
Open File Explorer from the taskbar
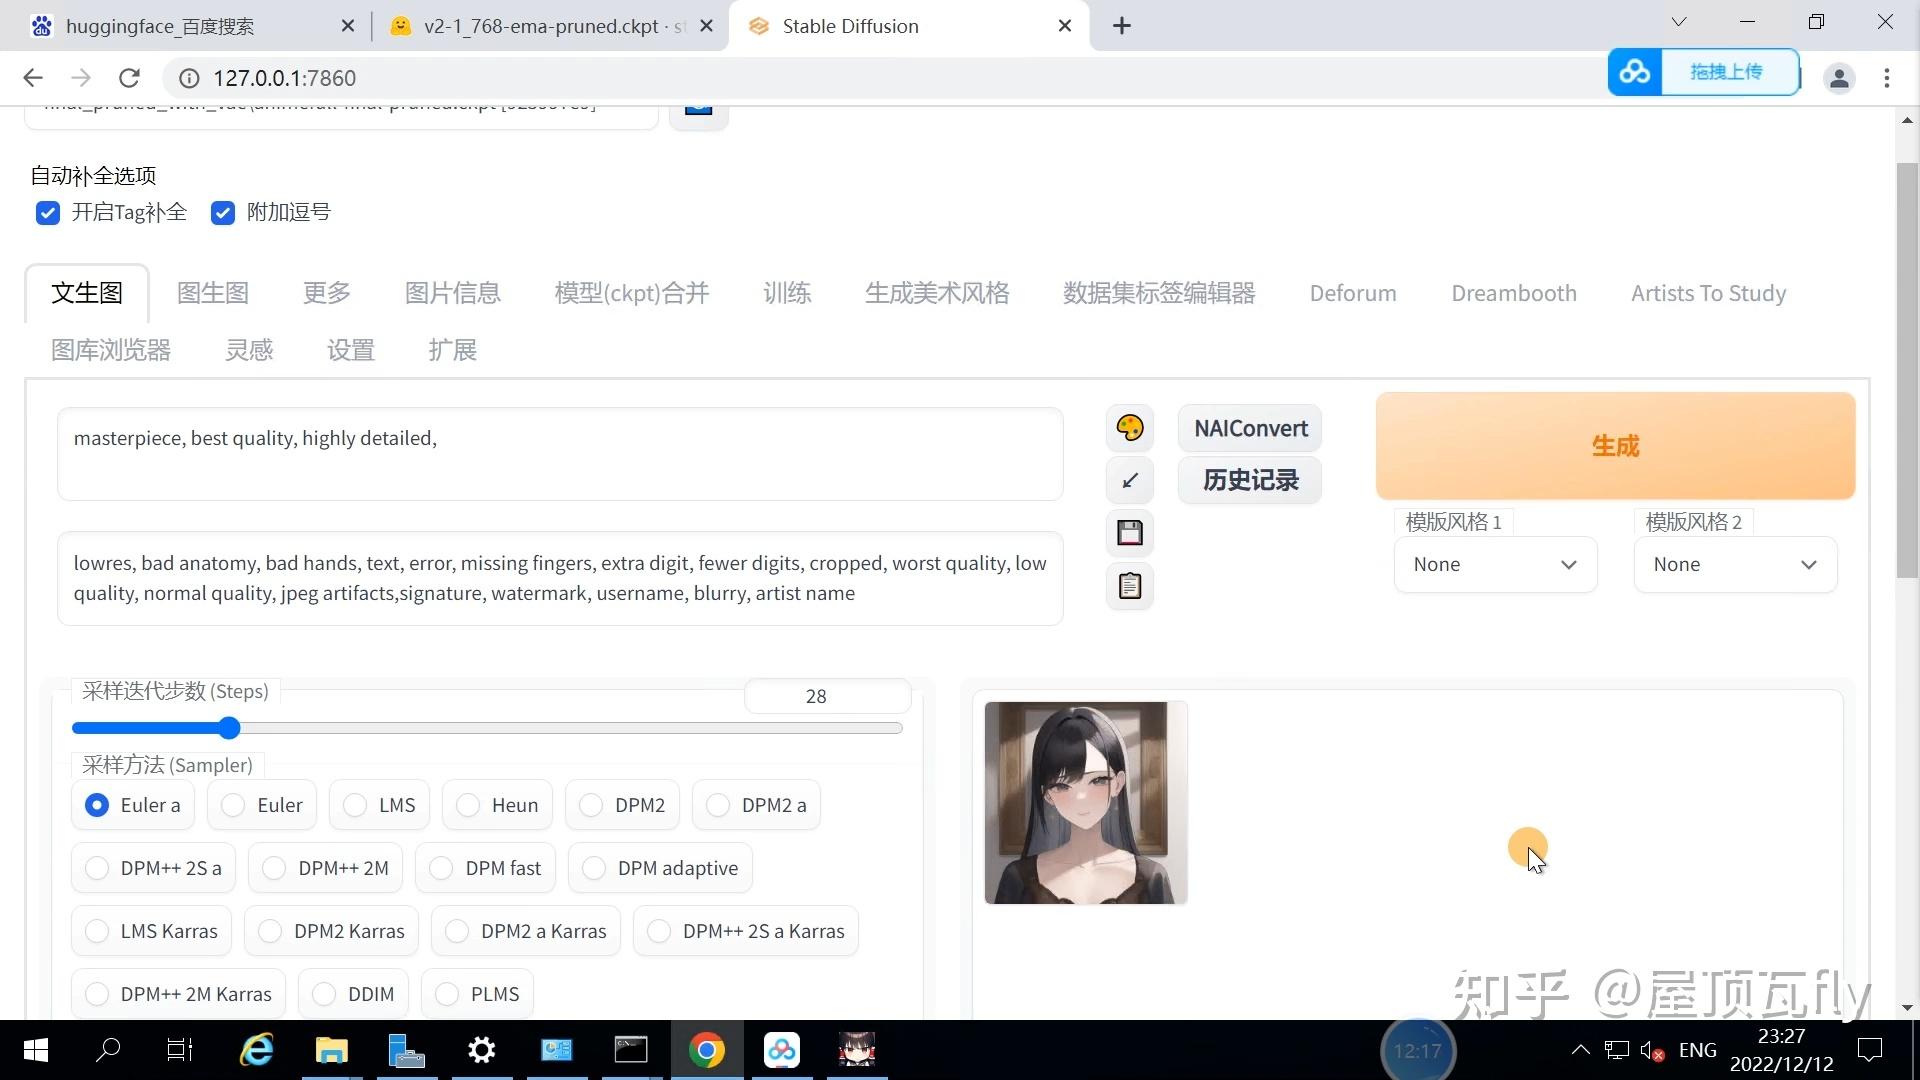pyautogui.click(x=332, y=1050)
